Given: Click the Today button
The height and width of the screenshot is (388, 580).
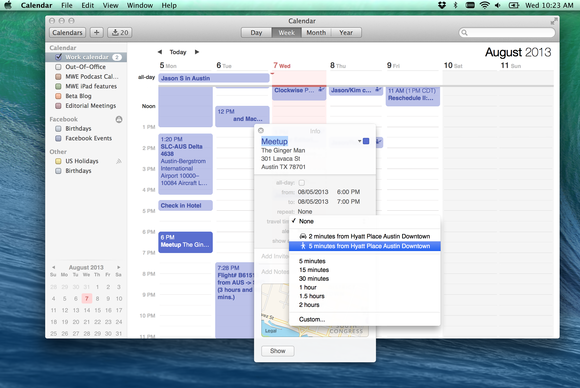Looking at the screenshot, I should pyautogui.click(x=178, y=52).
